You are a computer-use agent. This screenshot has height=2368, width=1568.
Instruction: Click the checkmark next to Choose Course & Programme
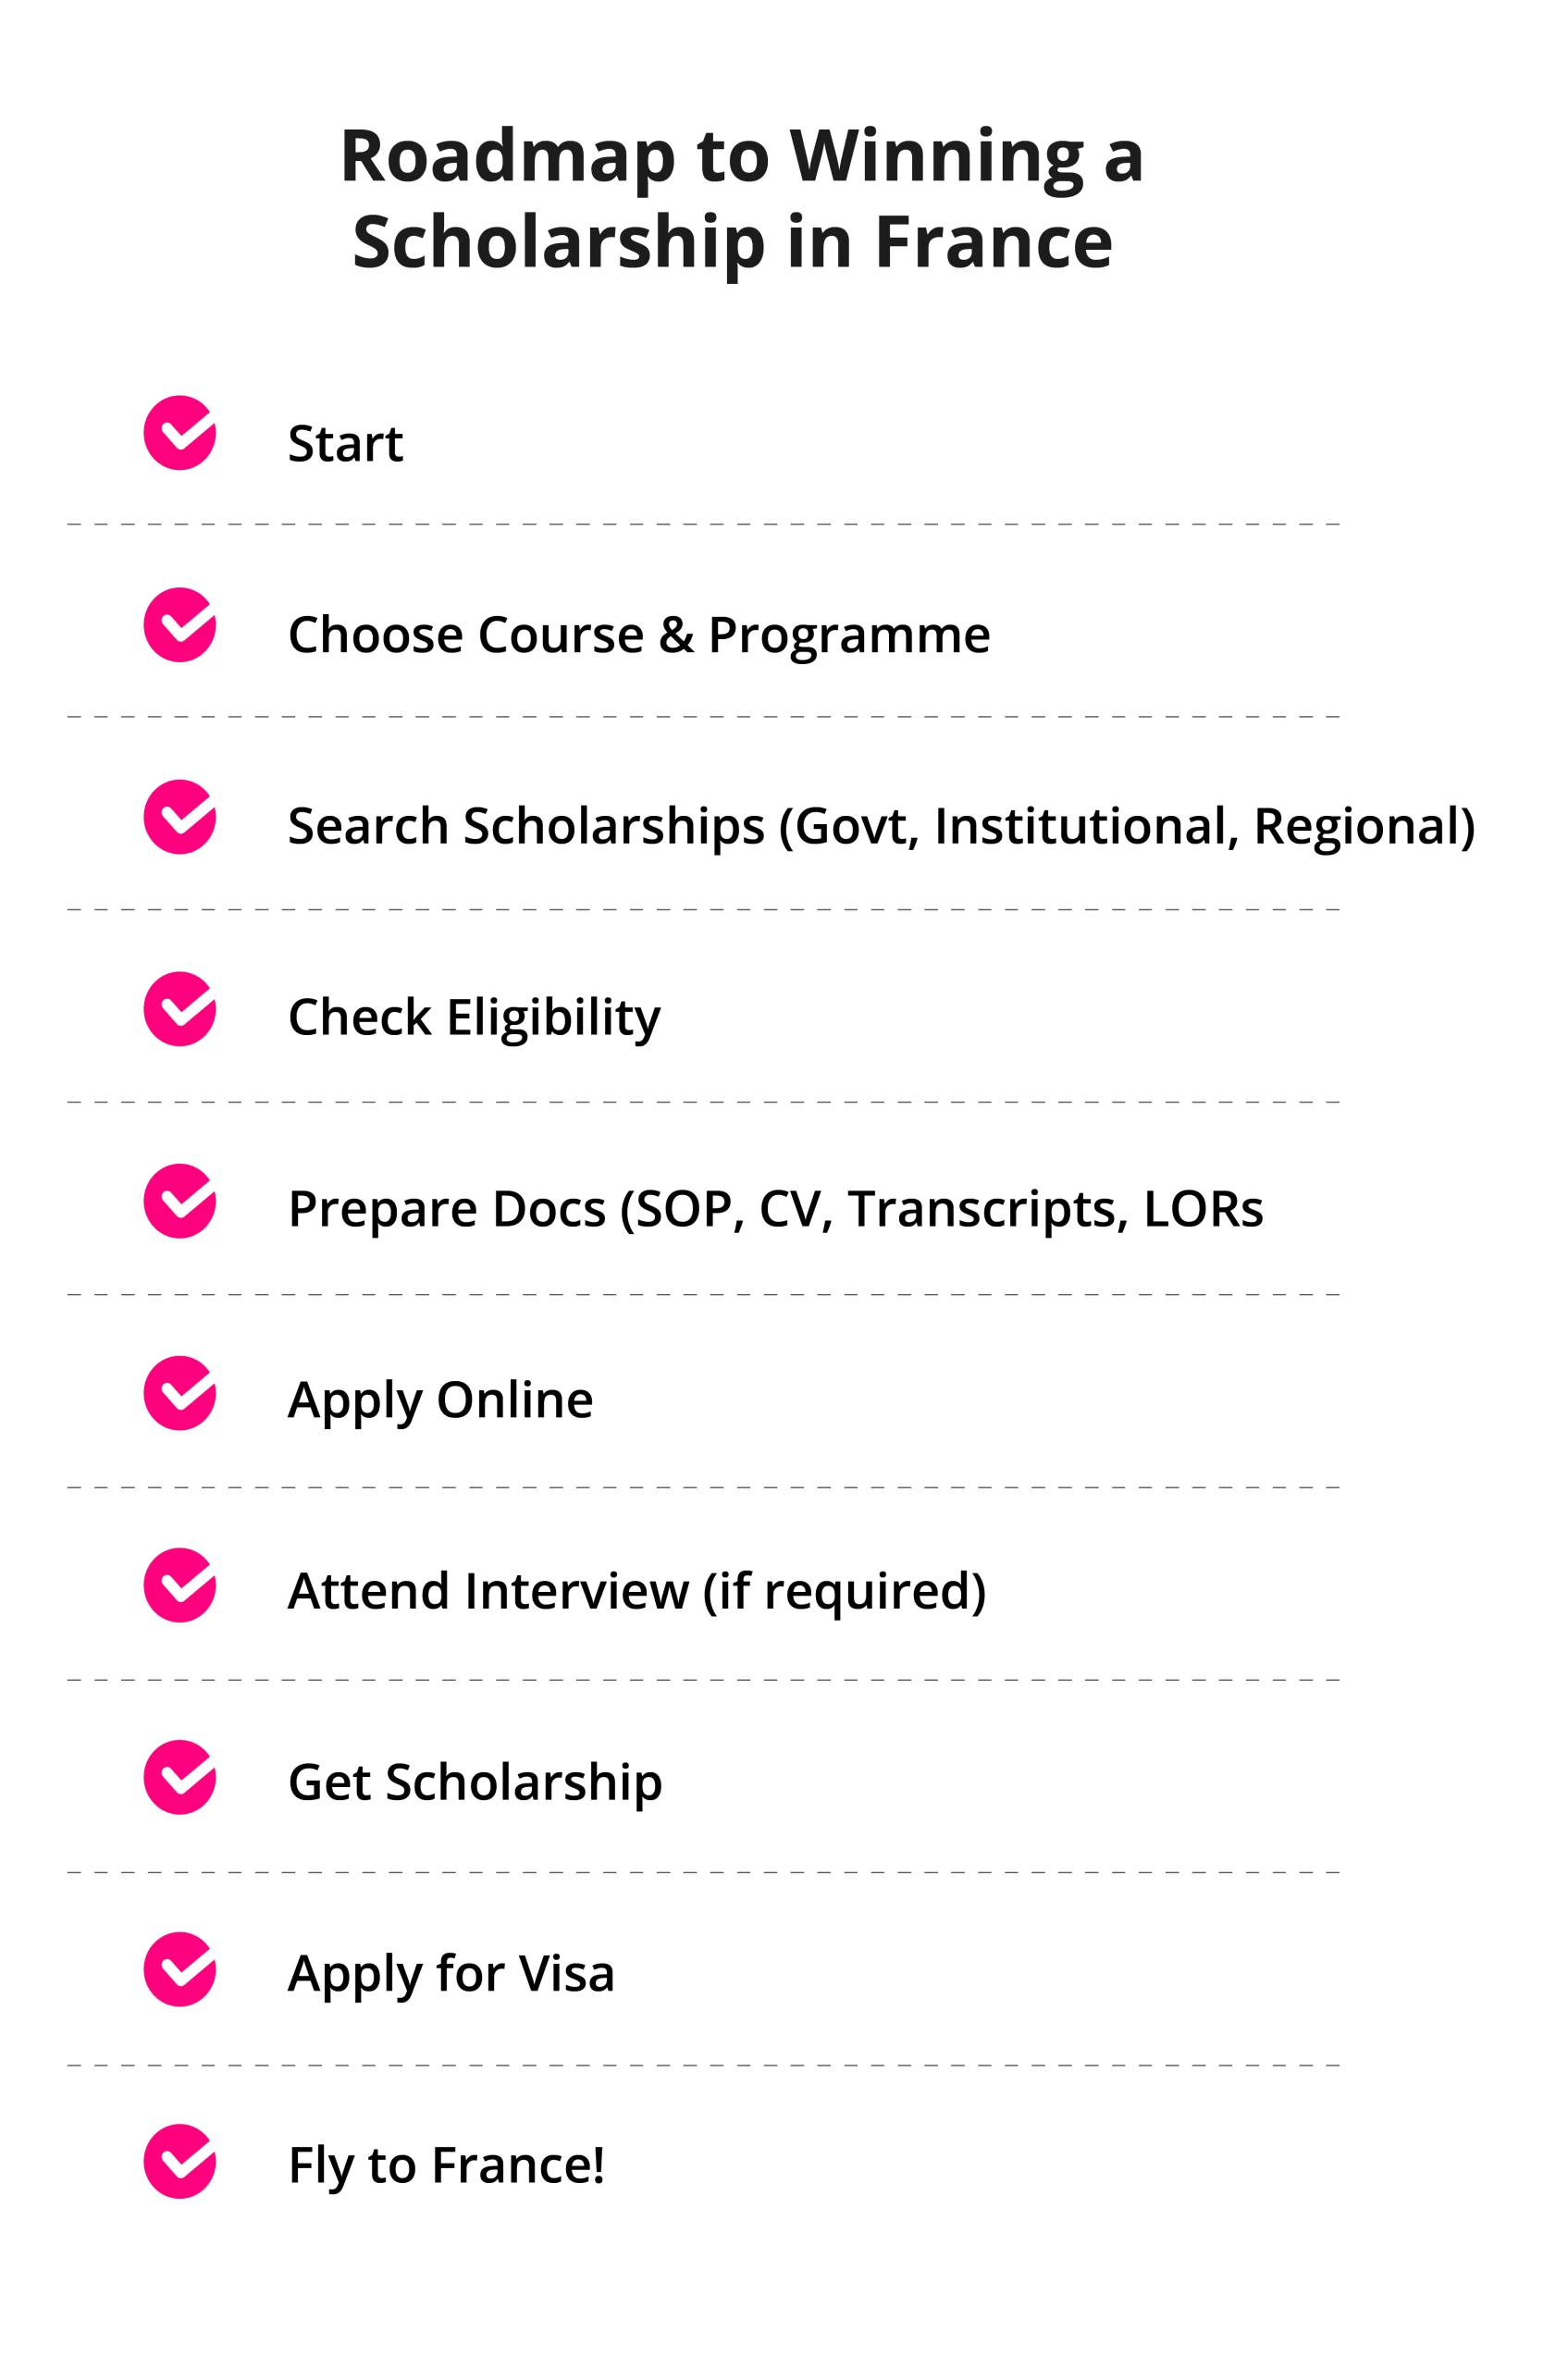tap(180, 625)
